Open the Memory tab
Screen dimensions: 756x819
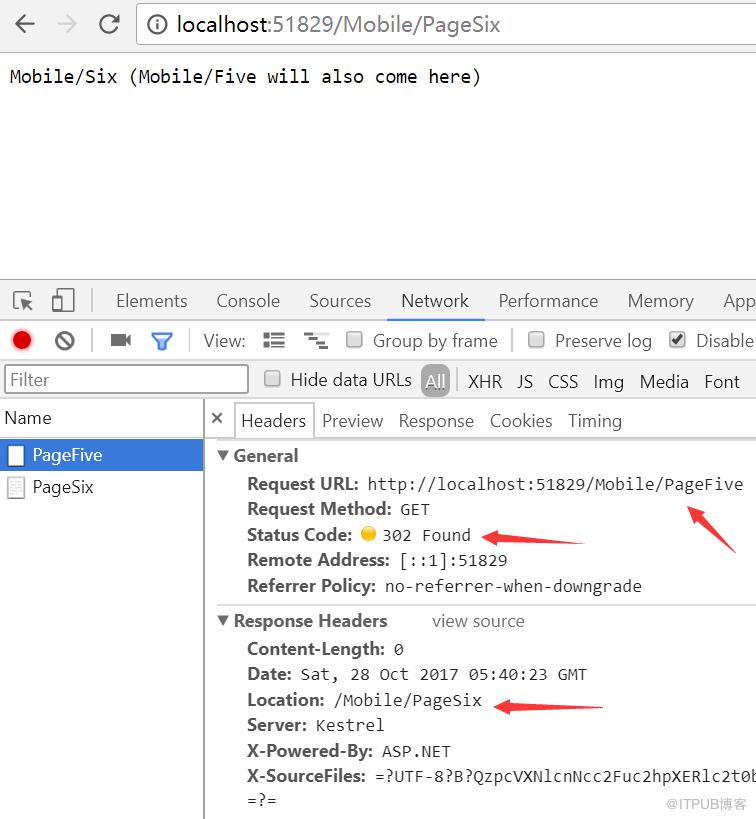click(660, 301)
